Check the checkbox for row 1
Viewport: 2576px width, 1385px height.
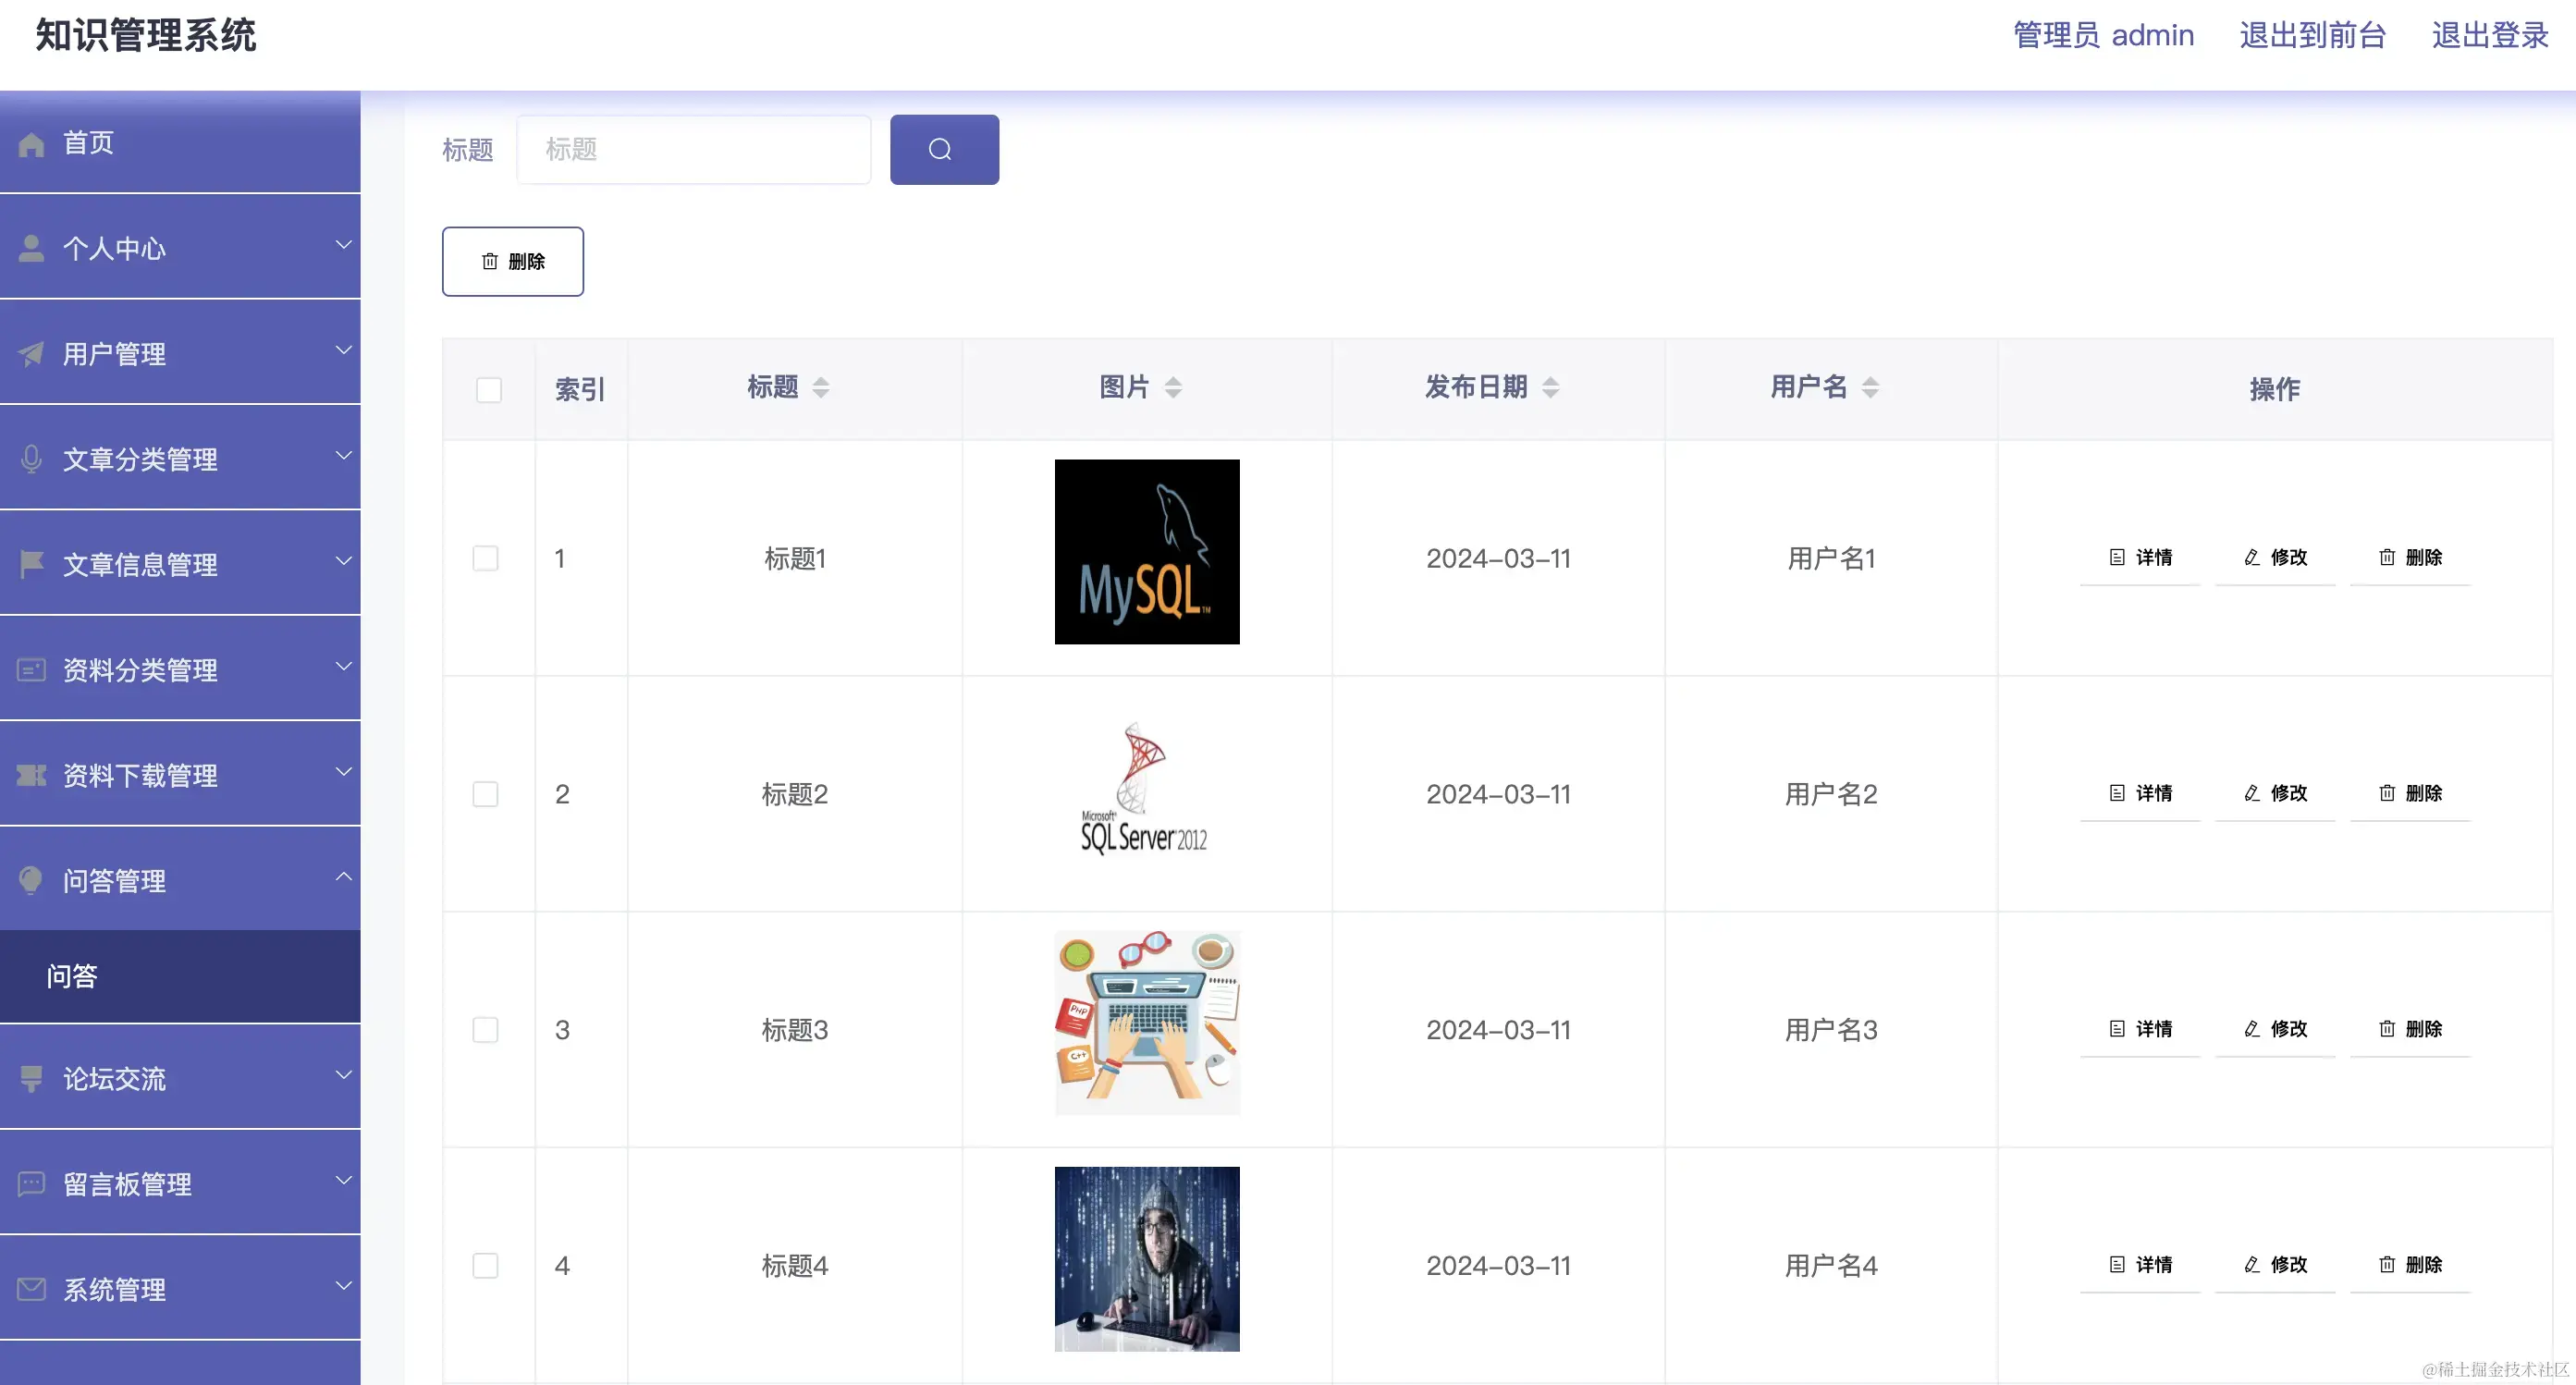point(485,558)
